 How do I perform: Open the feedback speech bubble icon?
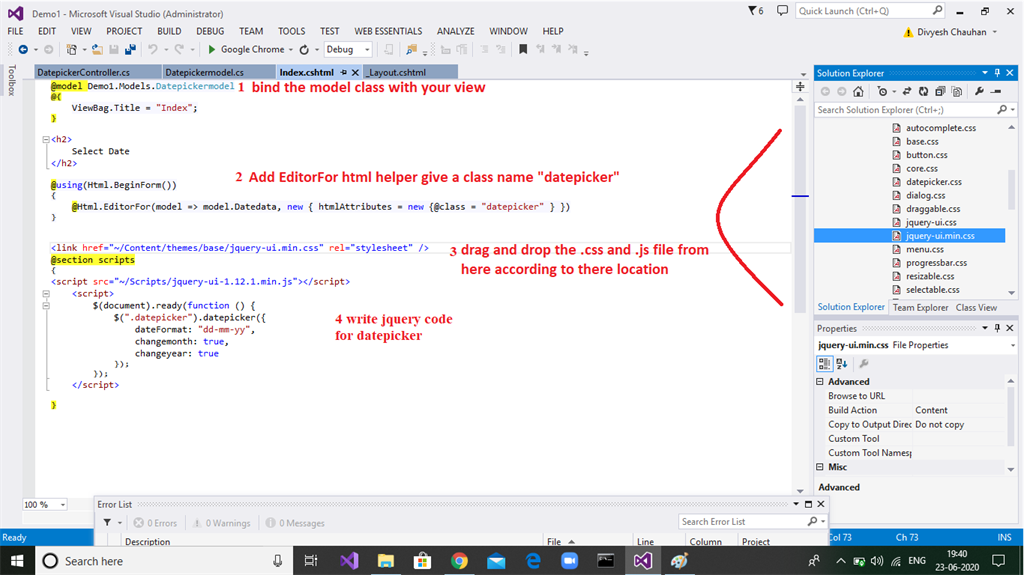782,10
